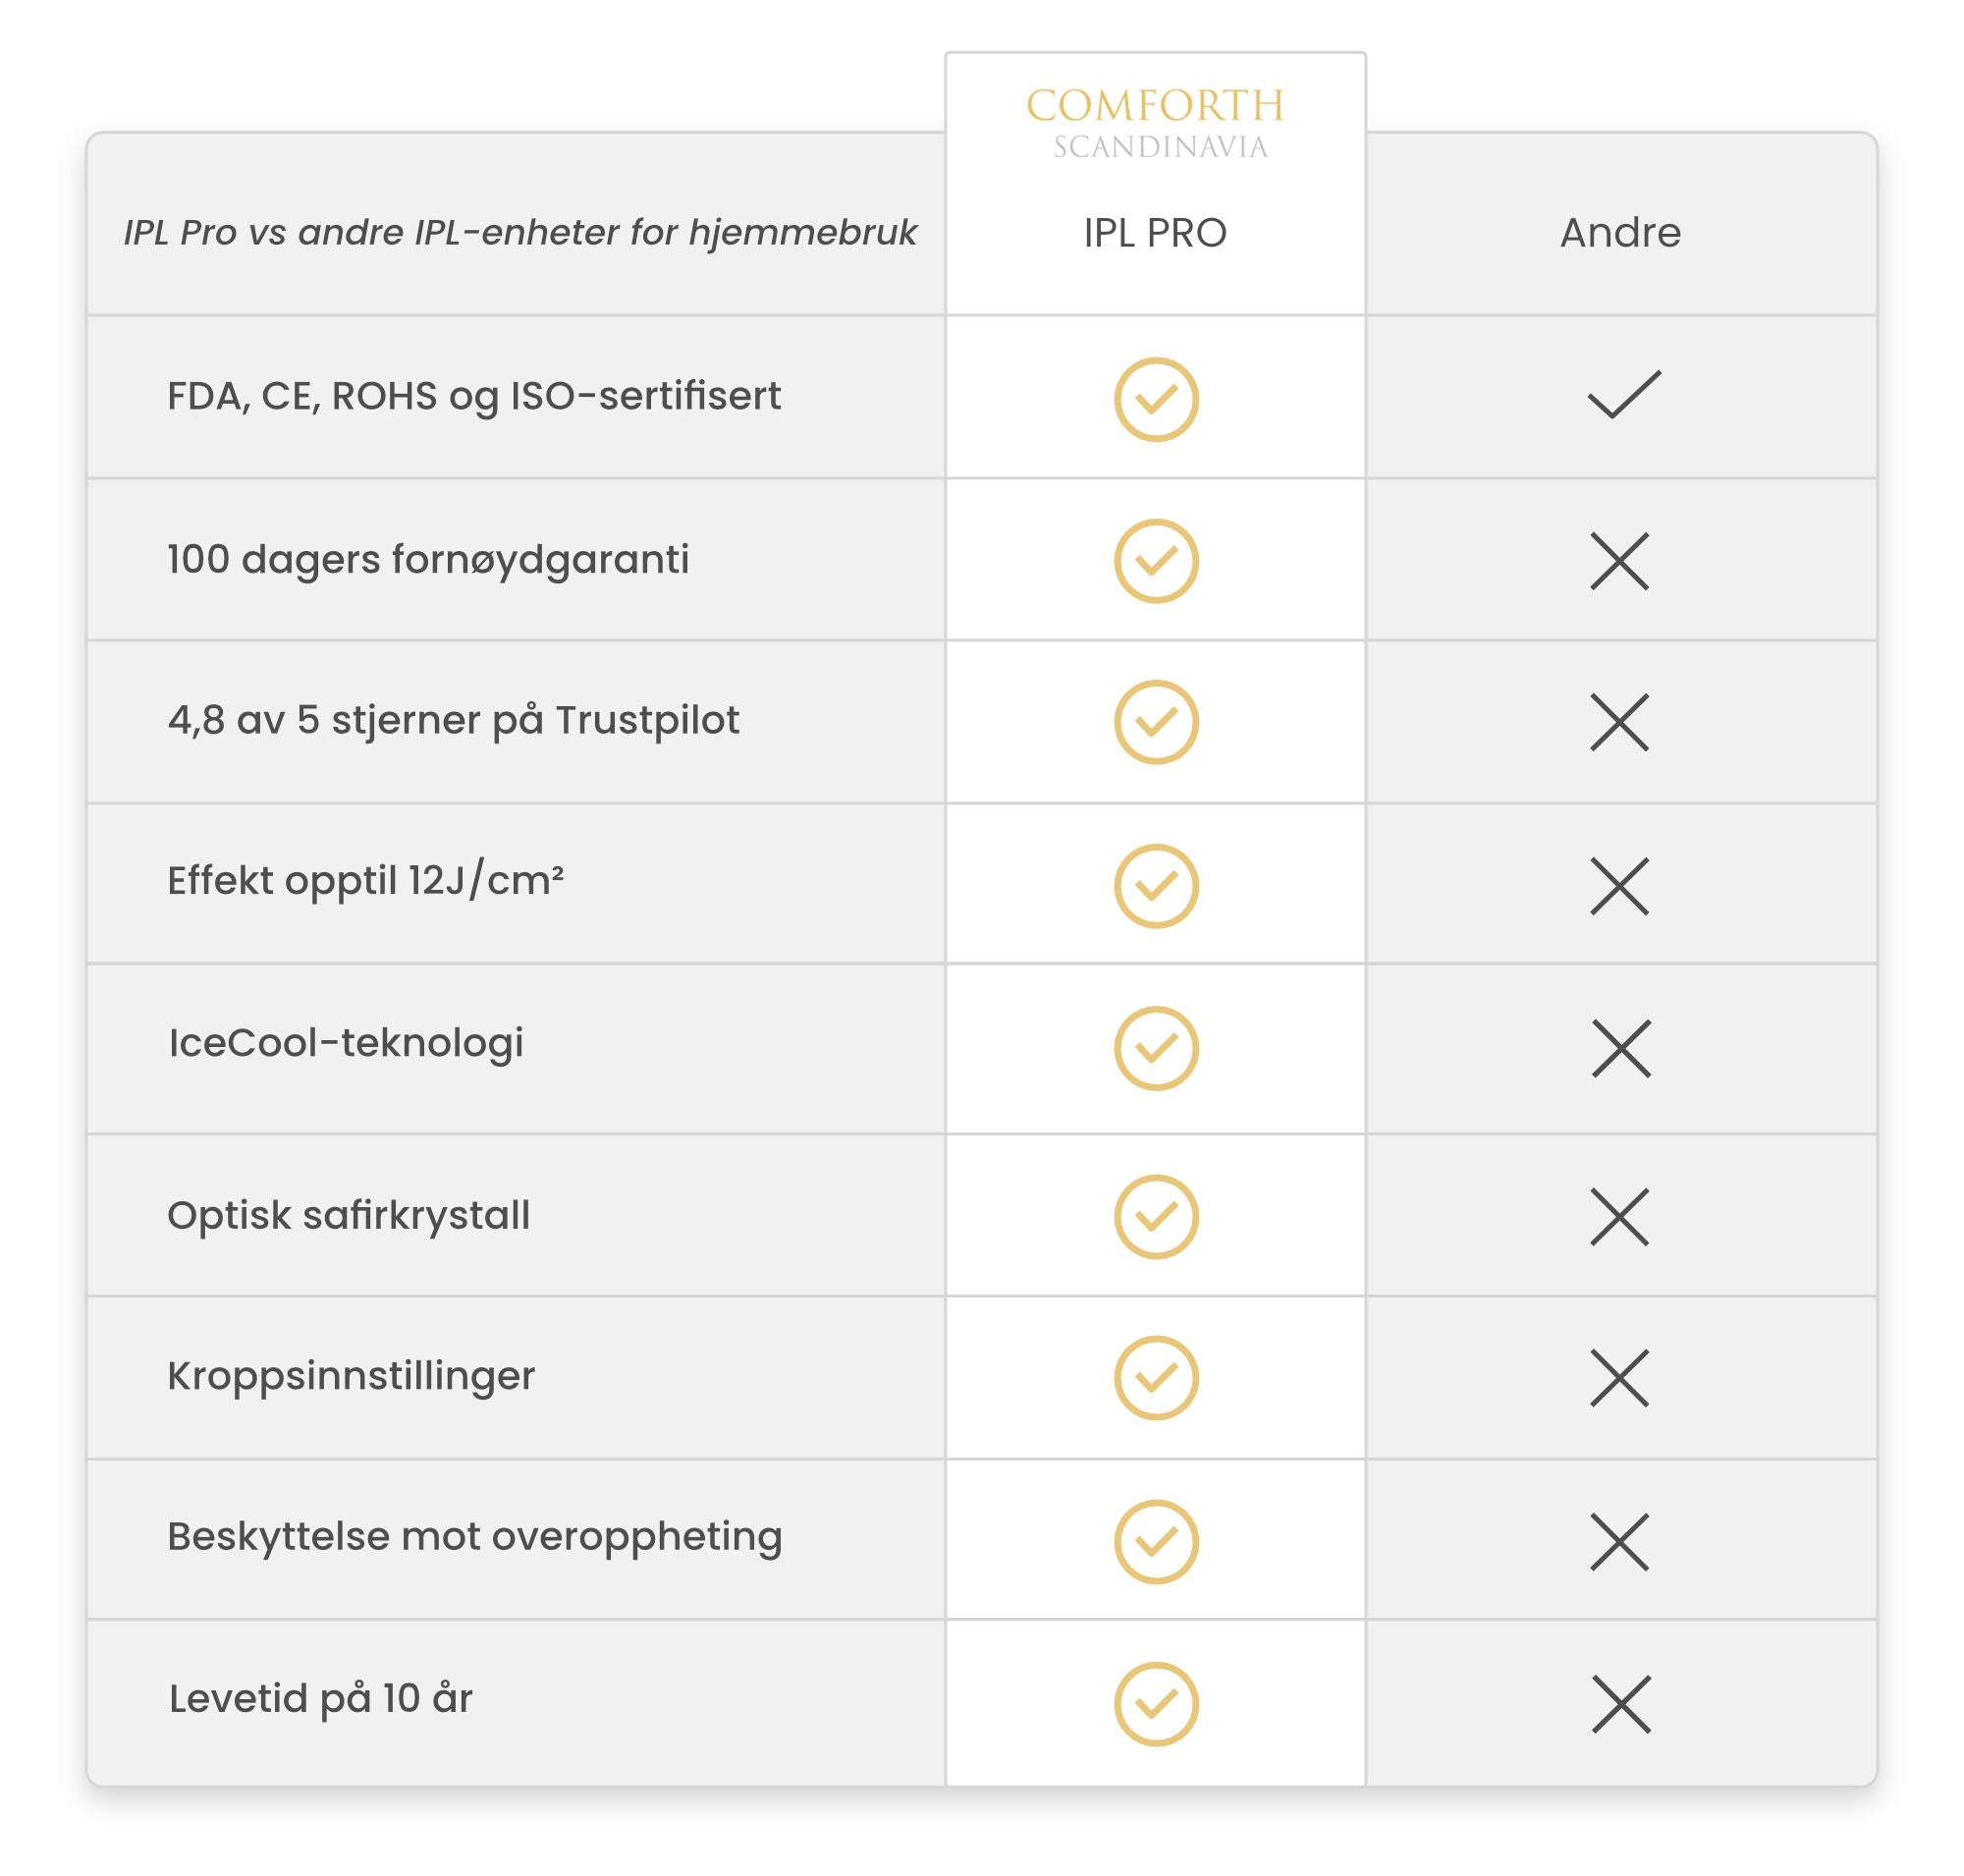Click the gold checkmark for IceCool-teknologi
This screenshot has height=1876, width=1964.
click(x=1156, y=1048)
